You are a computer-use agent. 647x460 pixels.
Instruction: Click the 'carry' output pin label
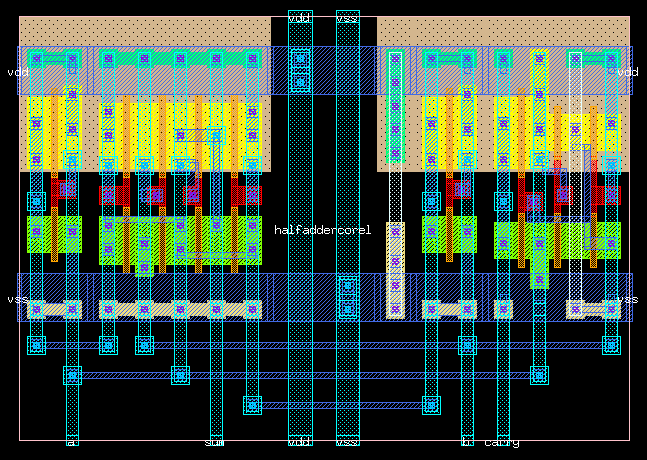tap(501, 441)
